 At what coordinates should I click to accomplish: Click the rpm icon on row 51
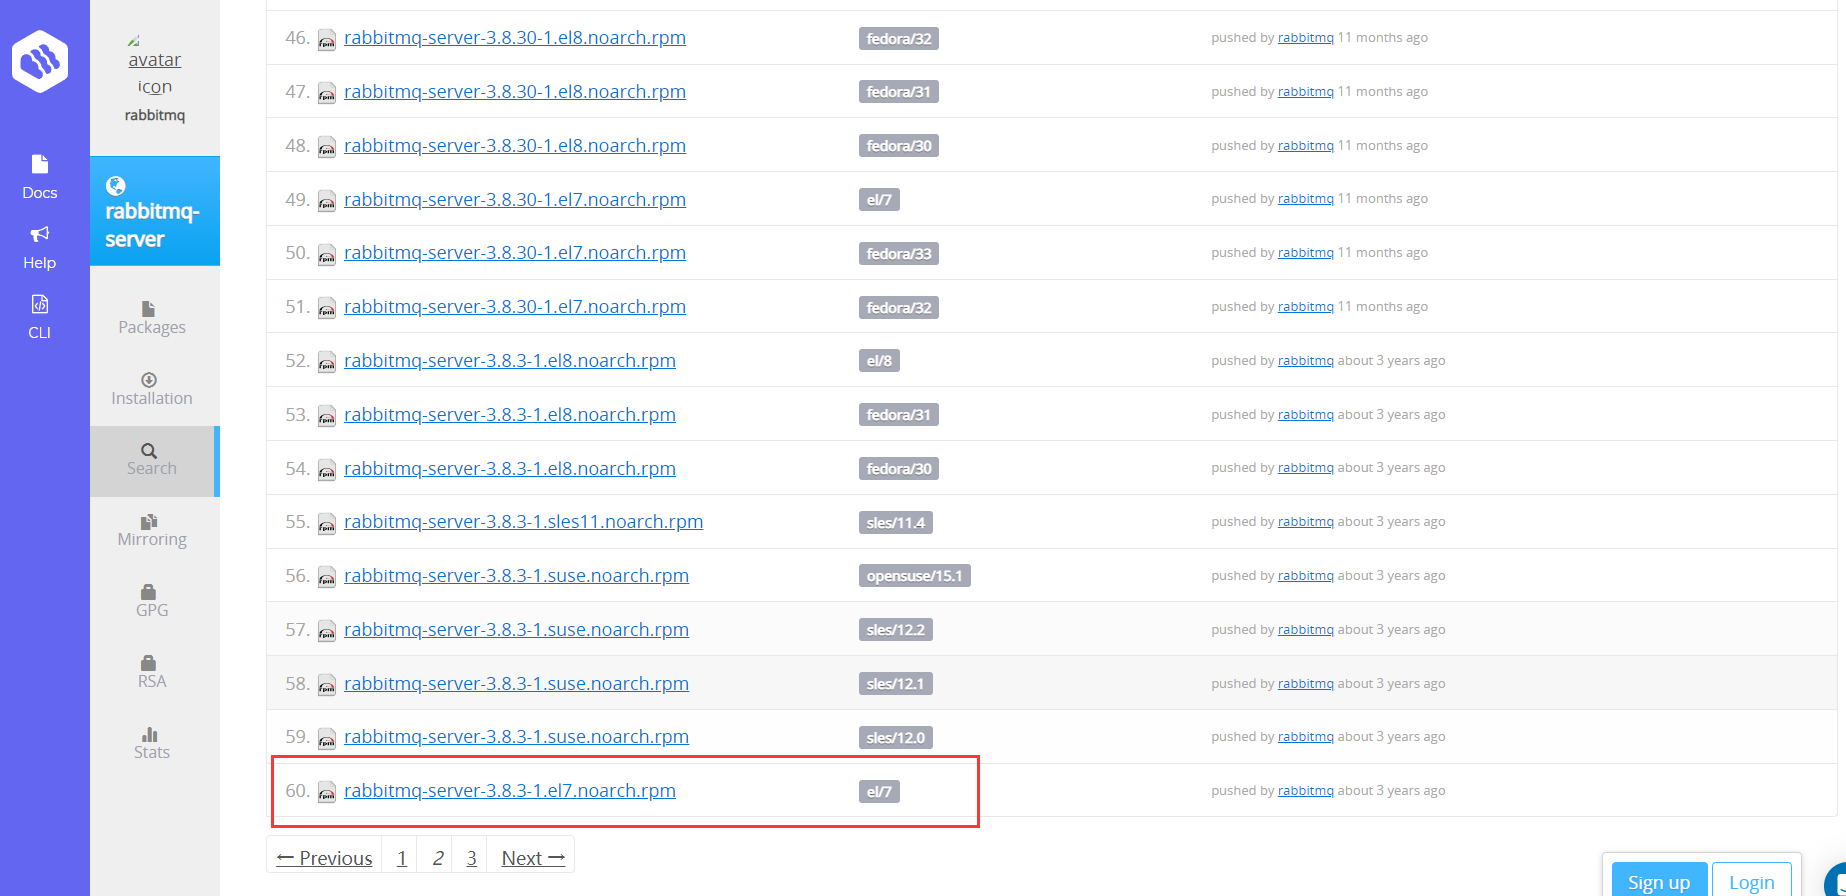[x=327, y=309]
